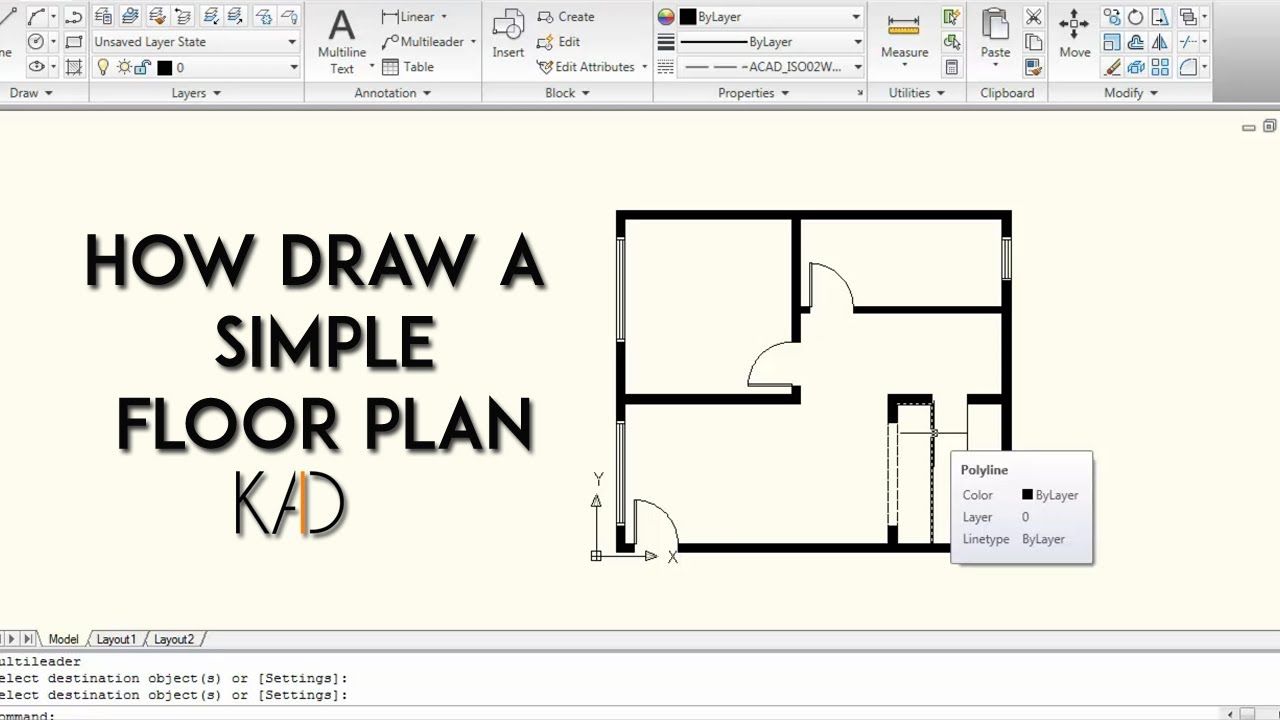1280x720 pixels.
Task: Click the Measure ruler tool
Action: (904, 38)
